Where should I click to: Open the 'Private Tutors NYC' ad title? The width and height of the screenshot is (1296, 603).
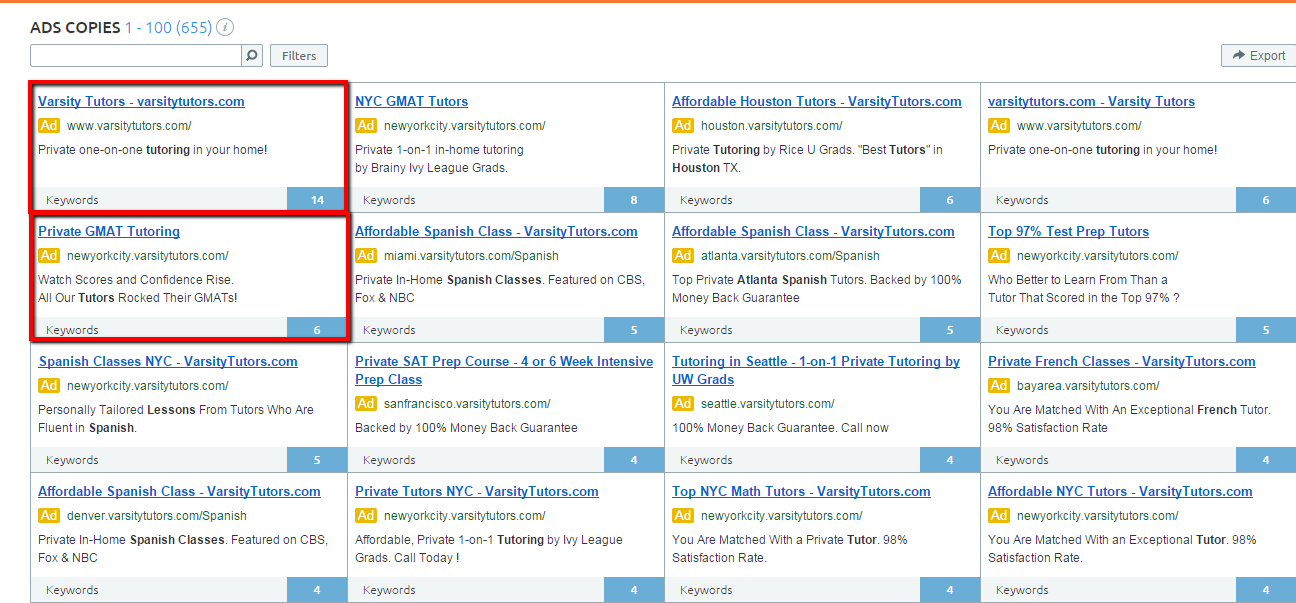(477, 491)
